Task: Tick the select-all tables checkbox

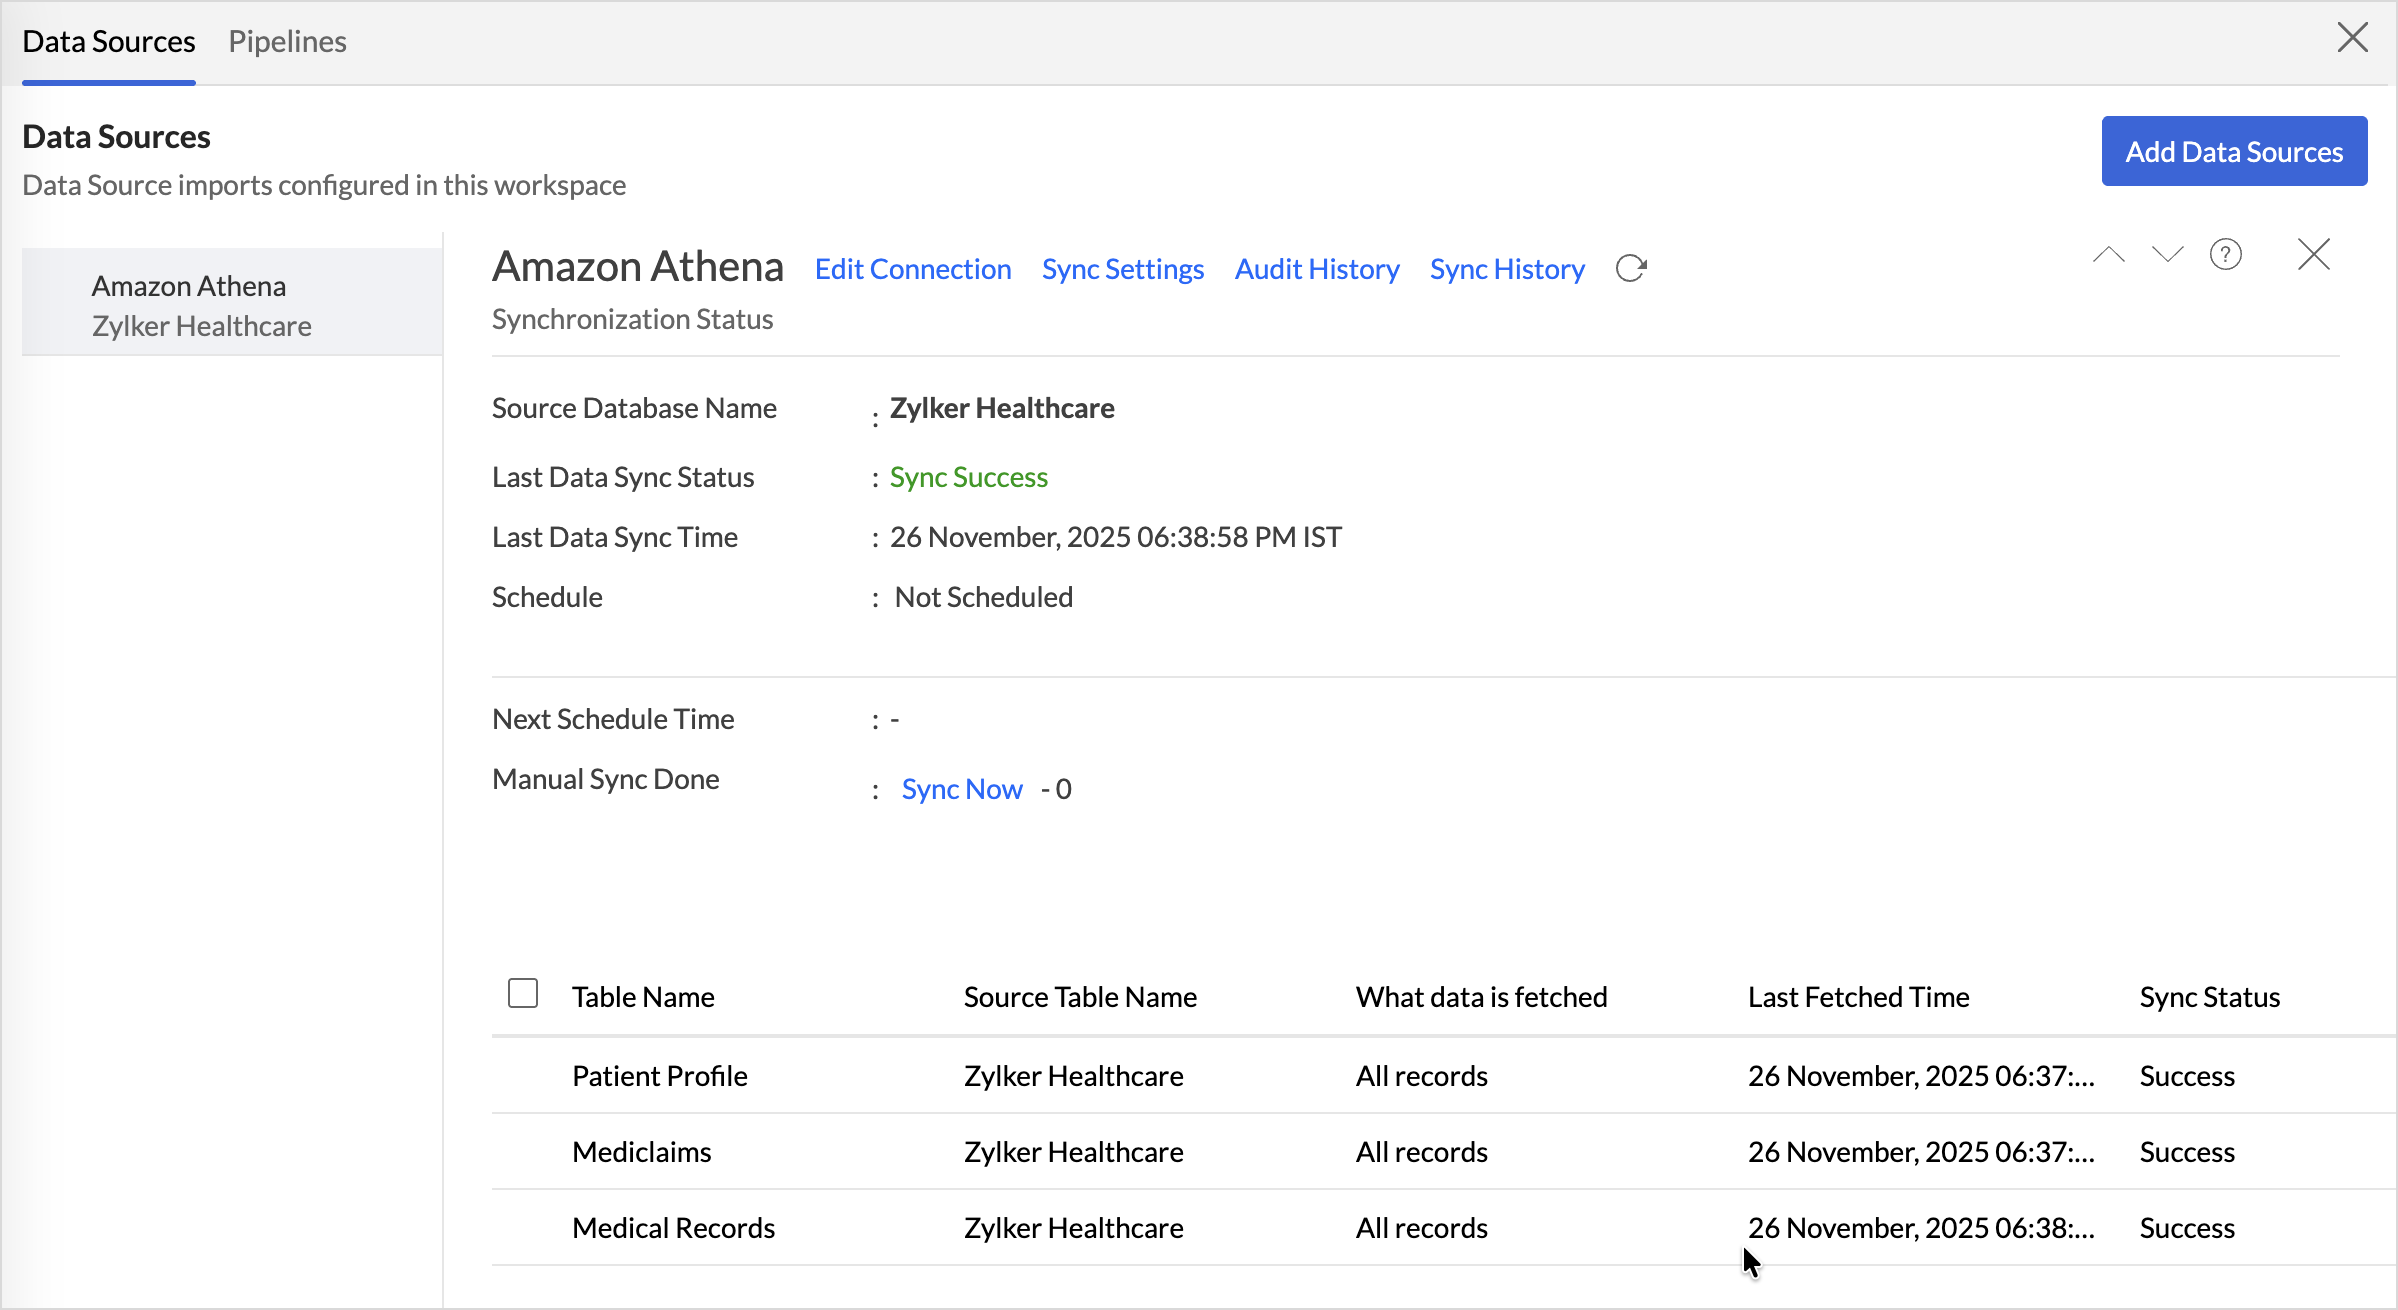Action: coord(523,993)
